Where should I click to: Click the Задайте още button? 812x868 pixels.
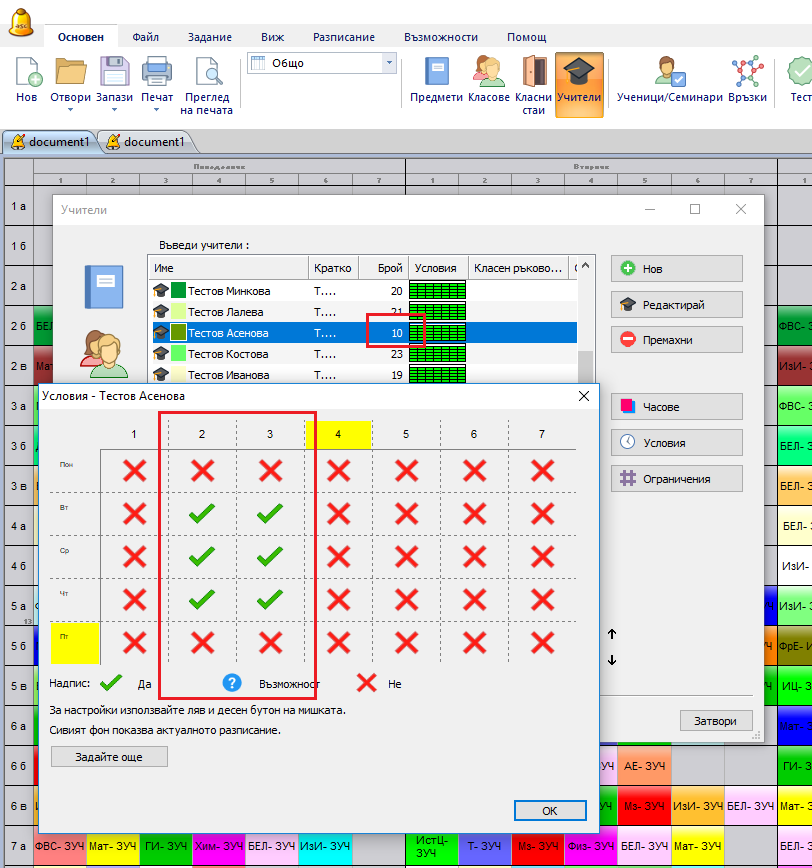tap(109, 757)
